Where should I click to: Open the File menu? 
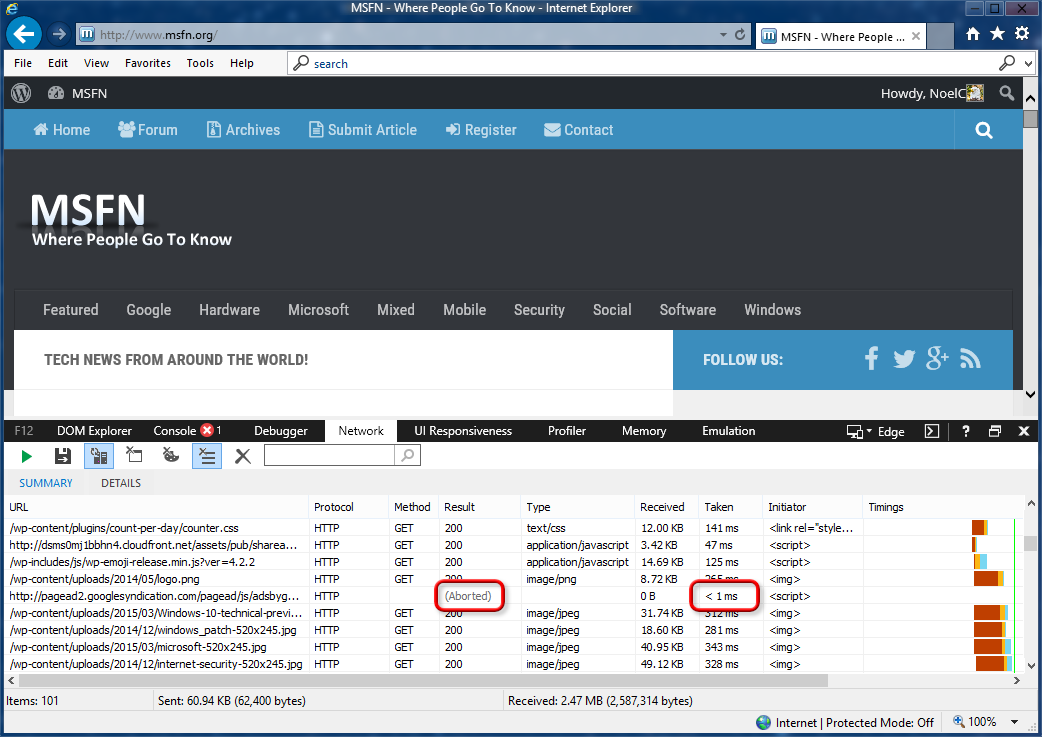[x=23, y=63]
